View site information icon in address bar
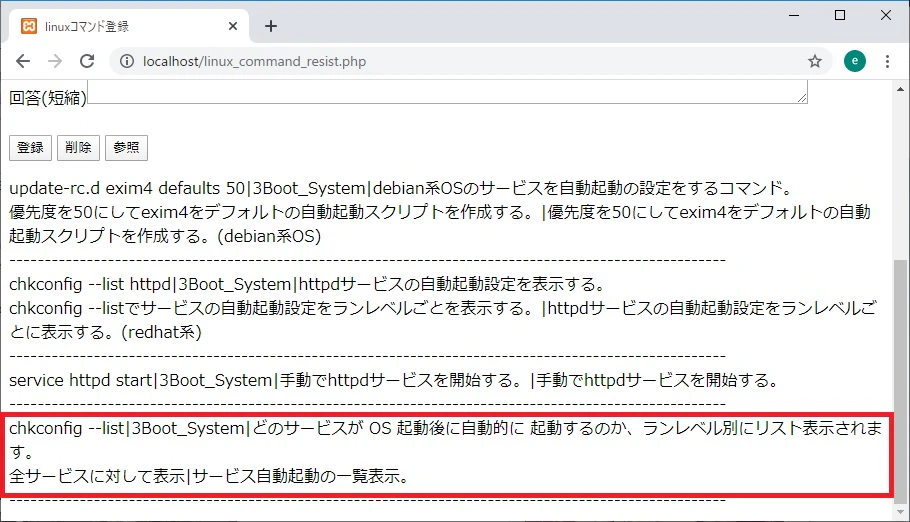910x522 pixels. pyautogui.click(x=127, y=61)
